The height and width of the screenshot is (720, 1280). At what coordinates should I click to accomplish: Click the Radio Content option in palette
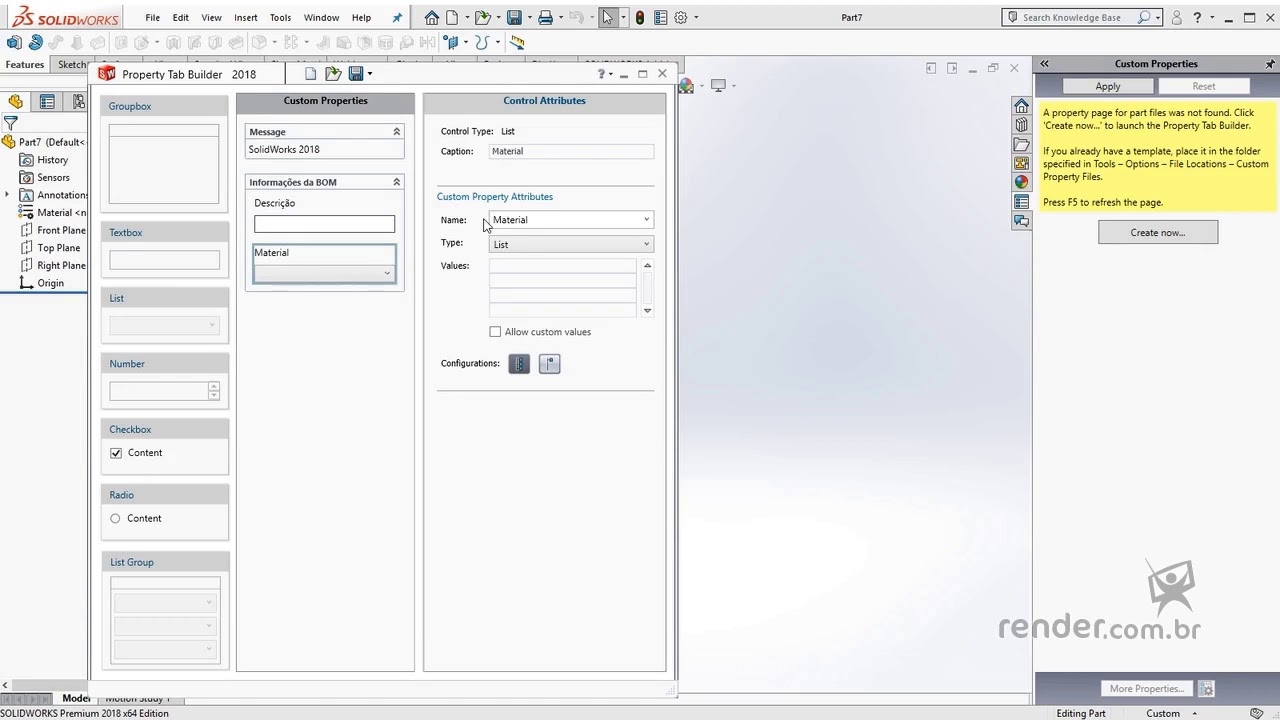point(115,519)
